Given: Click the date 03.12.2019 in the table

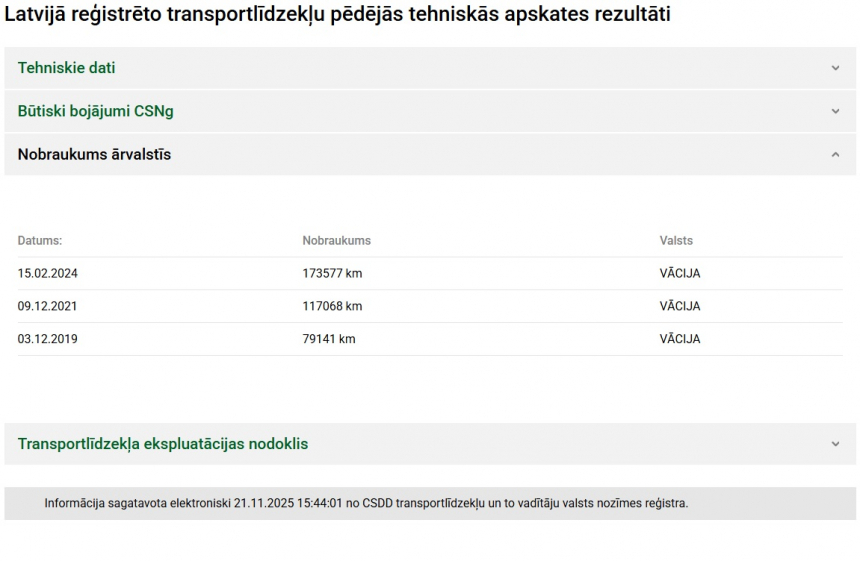Looking at the screenshot, I should 47,339.
